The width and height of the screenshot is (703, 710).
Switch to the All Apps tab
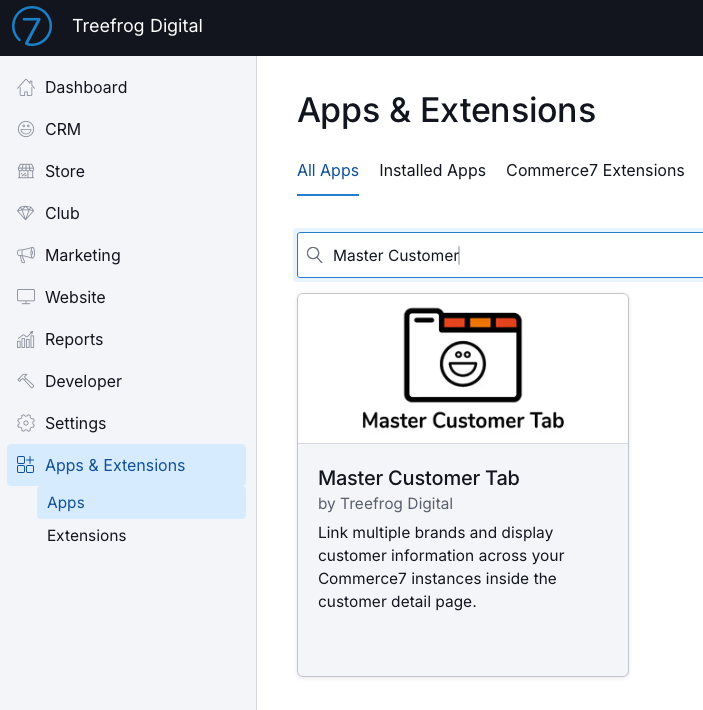pyautogui.click(x=328, y=171)
